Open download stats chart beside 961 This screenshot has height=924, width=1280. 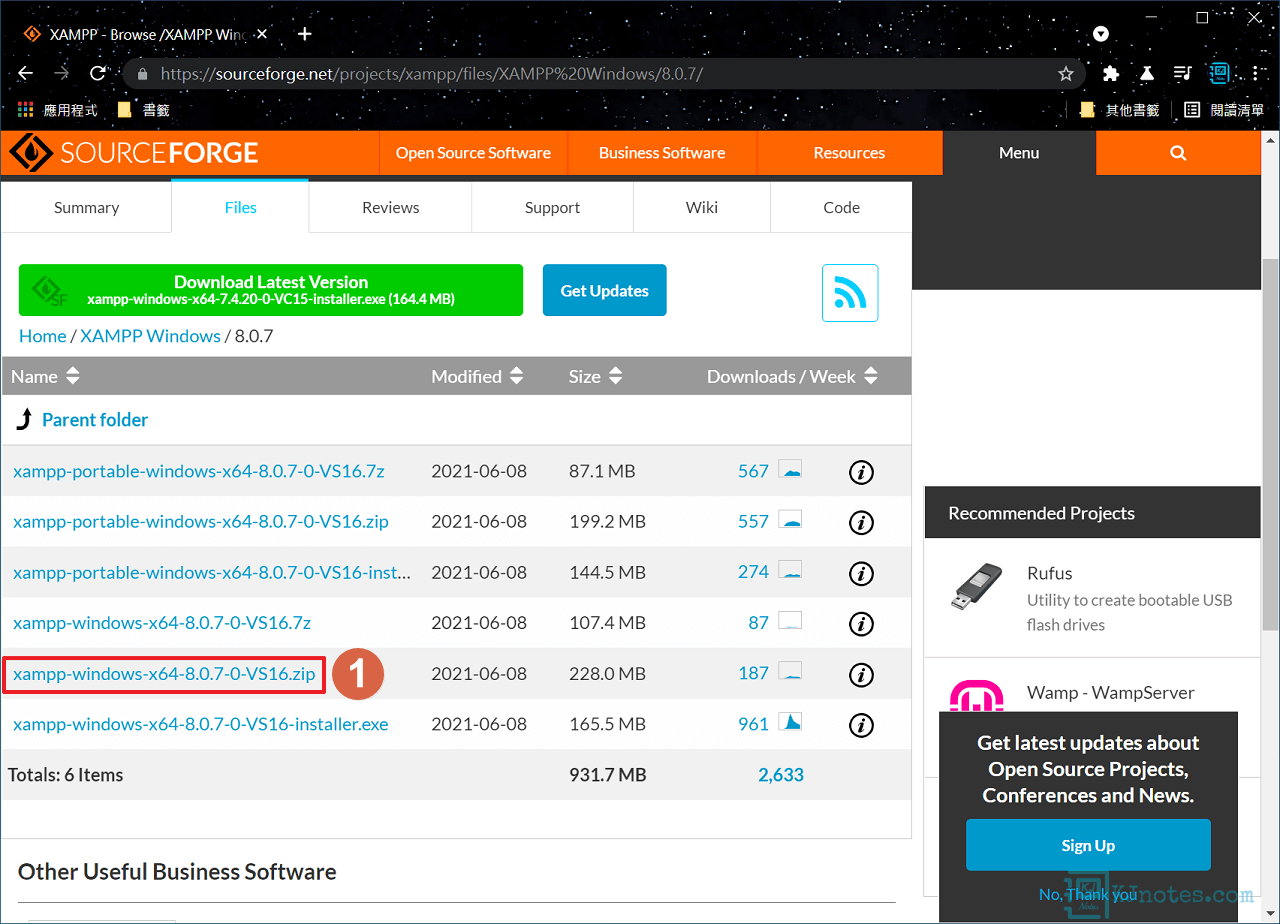pyautogui.click(x=790, y=723)
